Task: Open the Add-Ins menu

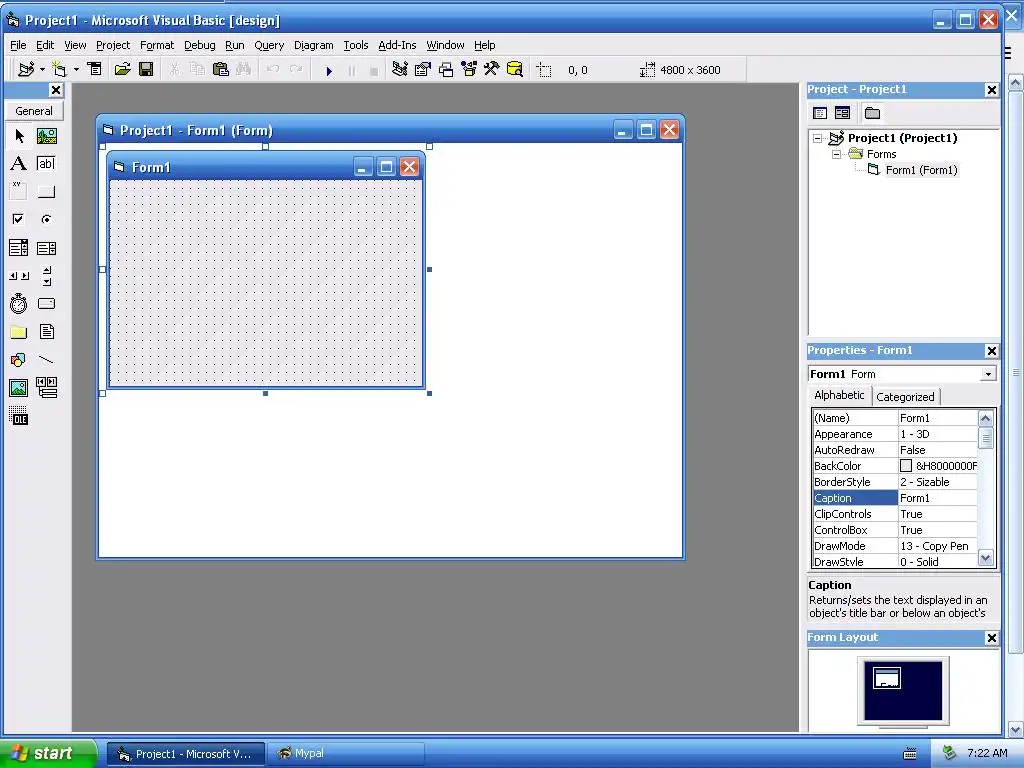Action: 397,45
